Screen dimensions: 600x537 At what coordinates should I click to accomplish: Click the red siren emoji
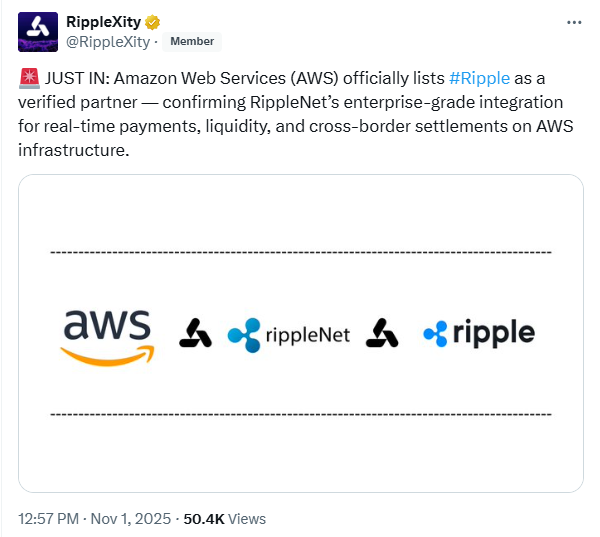[28, 77]
